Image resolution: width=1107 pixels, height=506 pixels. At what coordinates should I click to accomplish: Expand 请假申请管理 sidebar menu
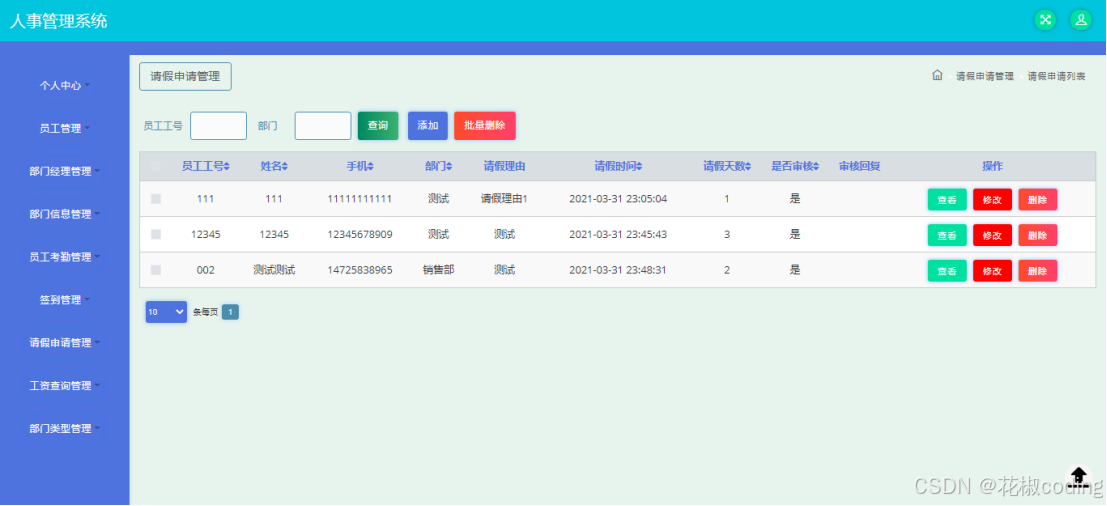tap(64, 342)
